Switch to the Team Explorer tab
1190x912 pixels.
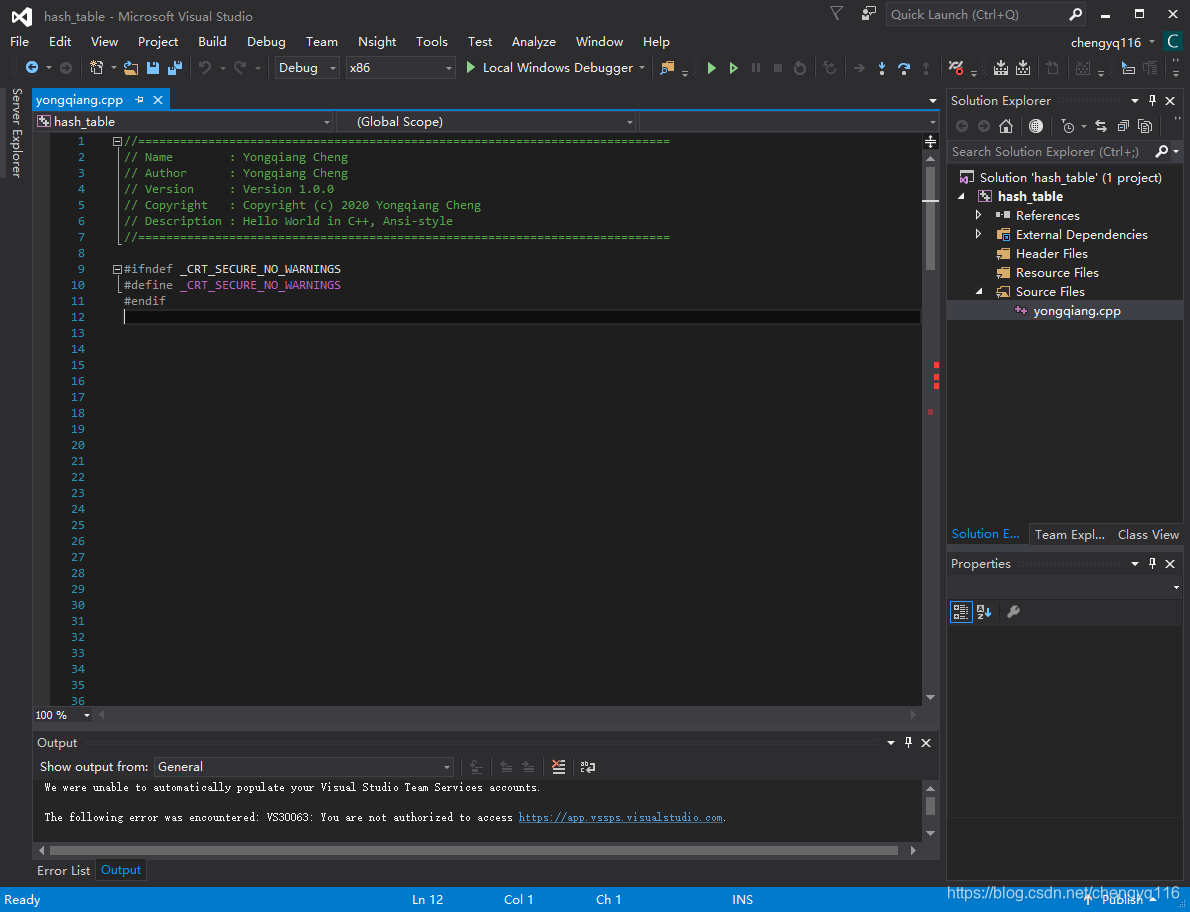(x=1069, y=534)
